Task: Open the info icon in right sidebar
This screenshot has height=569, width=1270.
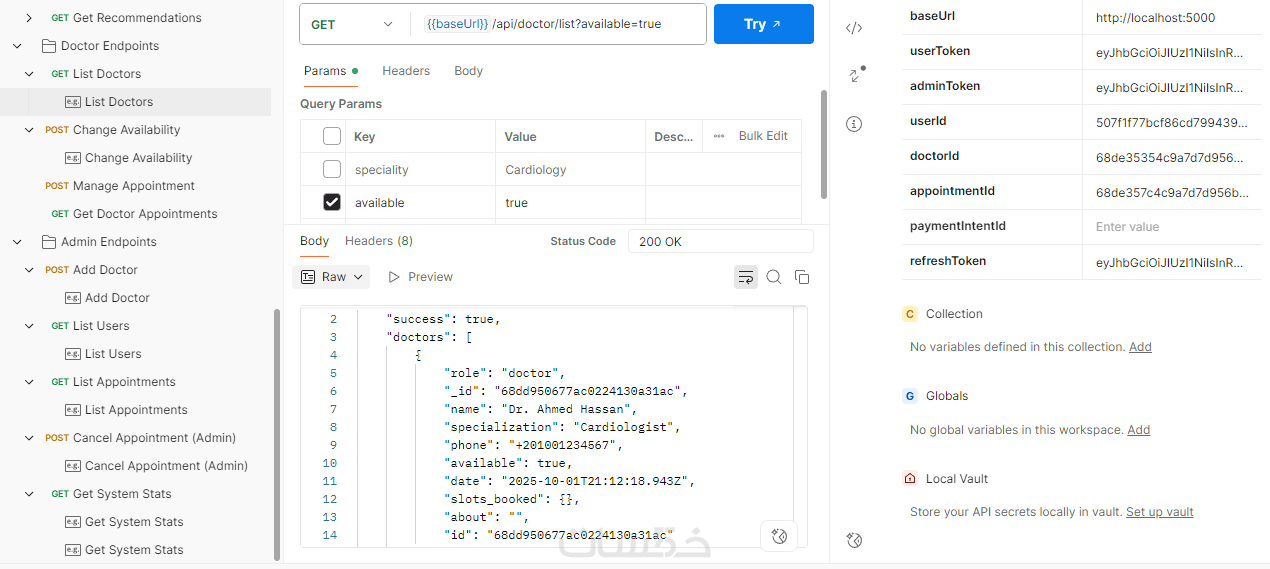Action: (854, 124)
